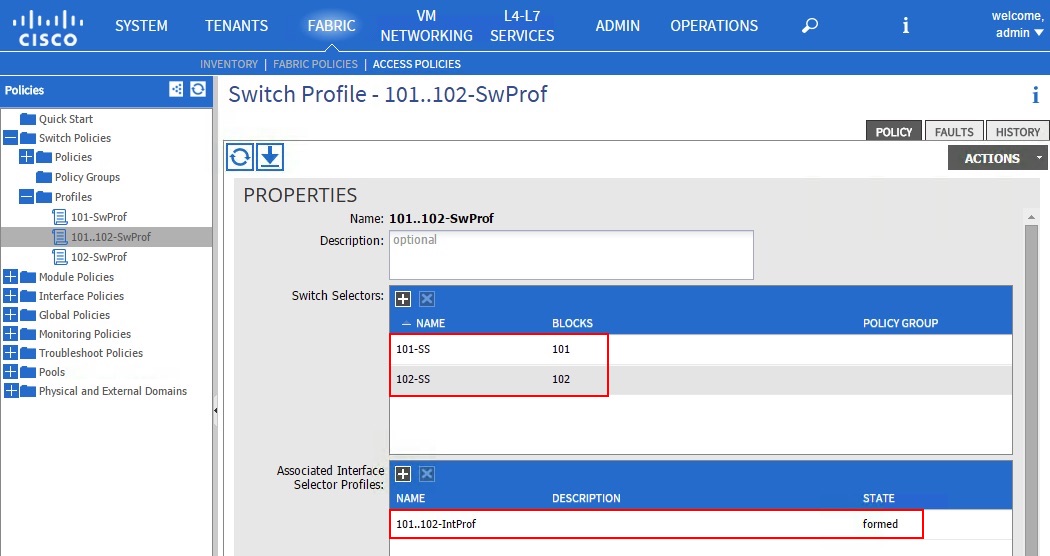Add a new Switch Selector with plus icon
1050x556 pixels.
click(x=403, y=299)
